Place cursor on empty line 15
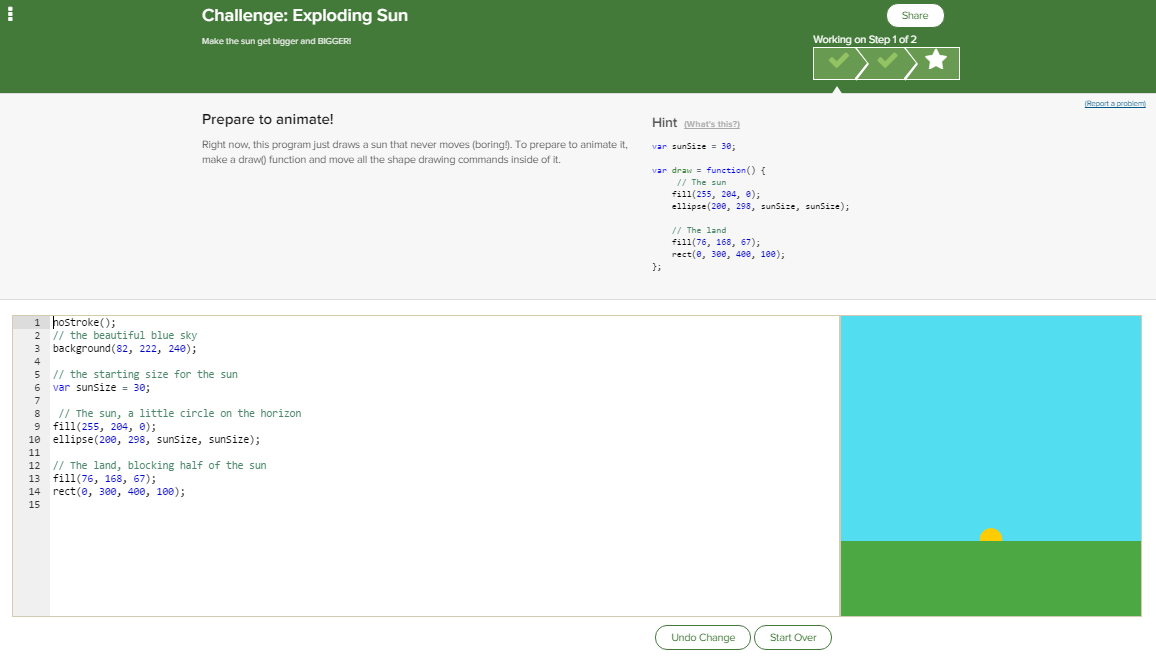Viewport: 1156px width, 658px height. (x=200, y=505)
